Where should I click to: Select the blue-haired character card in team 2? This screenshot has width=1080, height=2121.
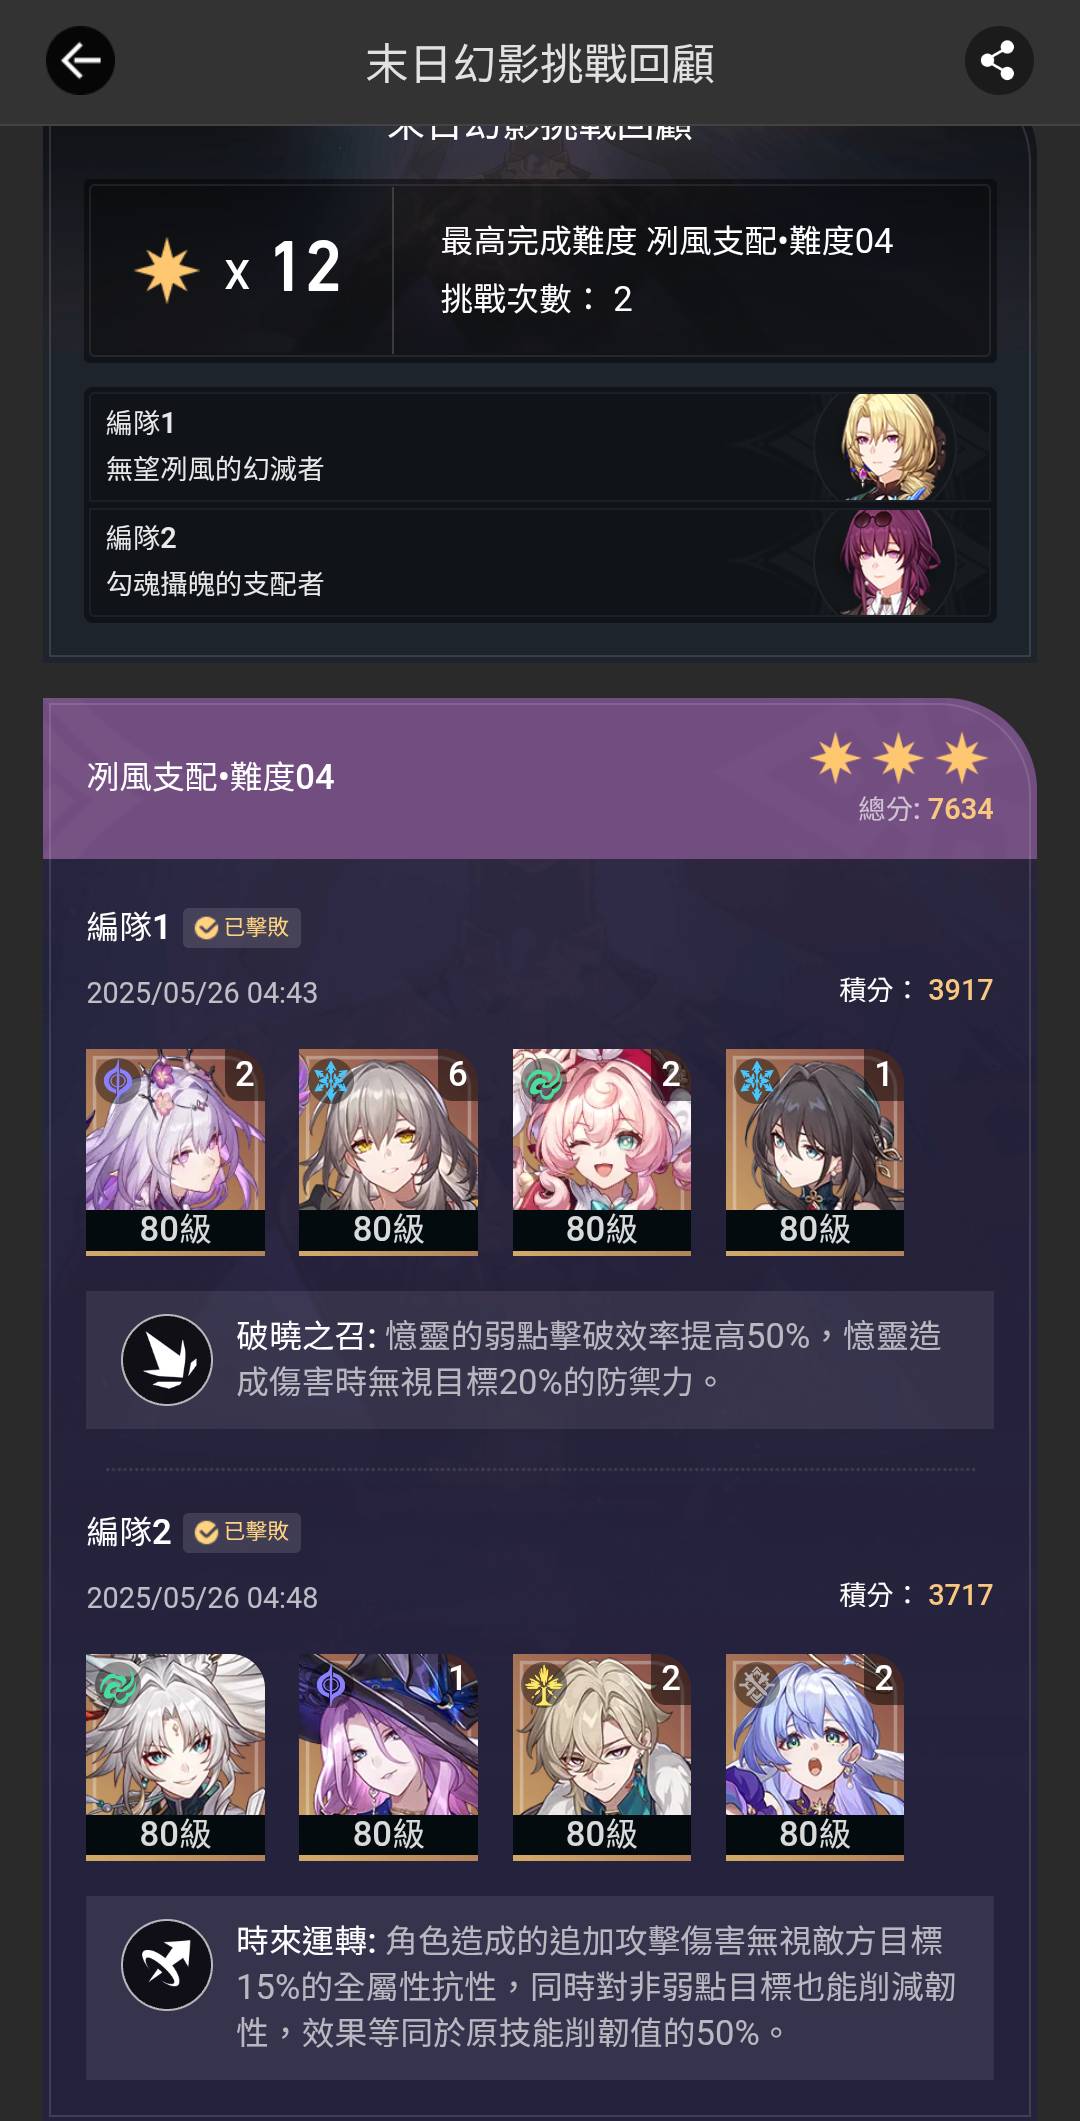click(x=814, y=1756)
